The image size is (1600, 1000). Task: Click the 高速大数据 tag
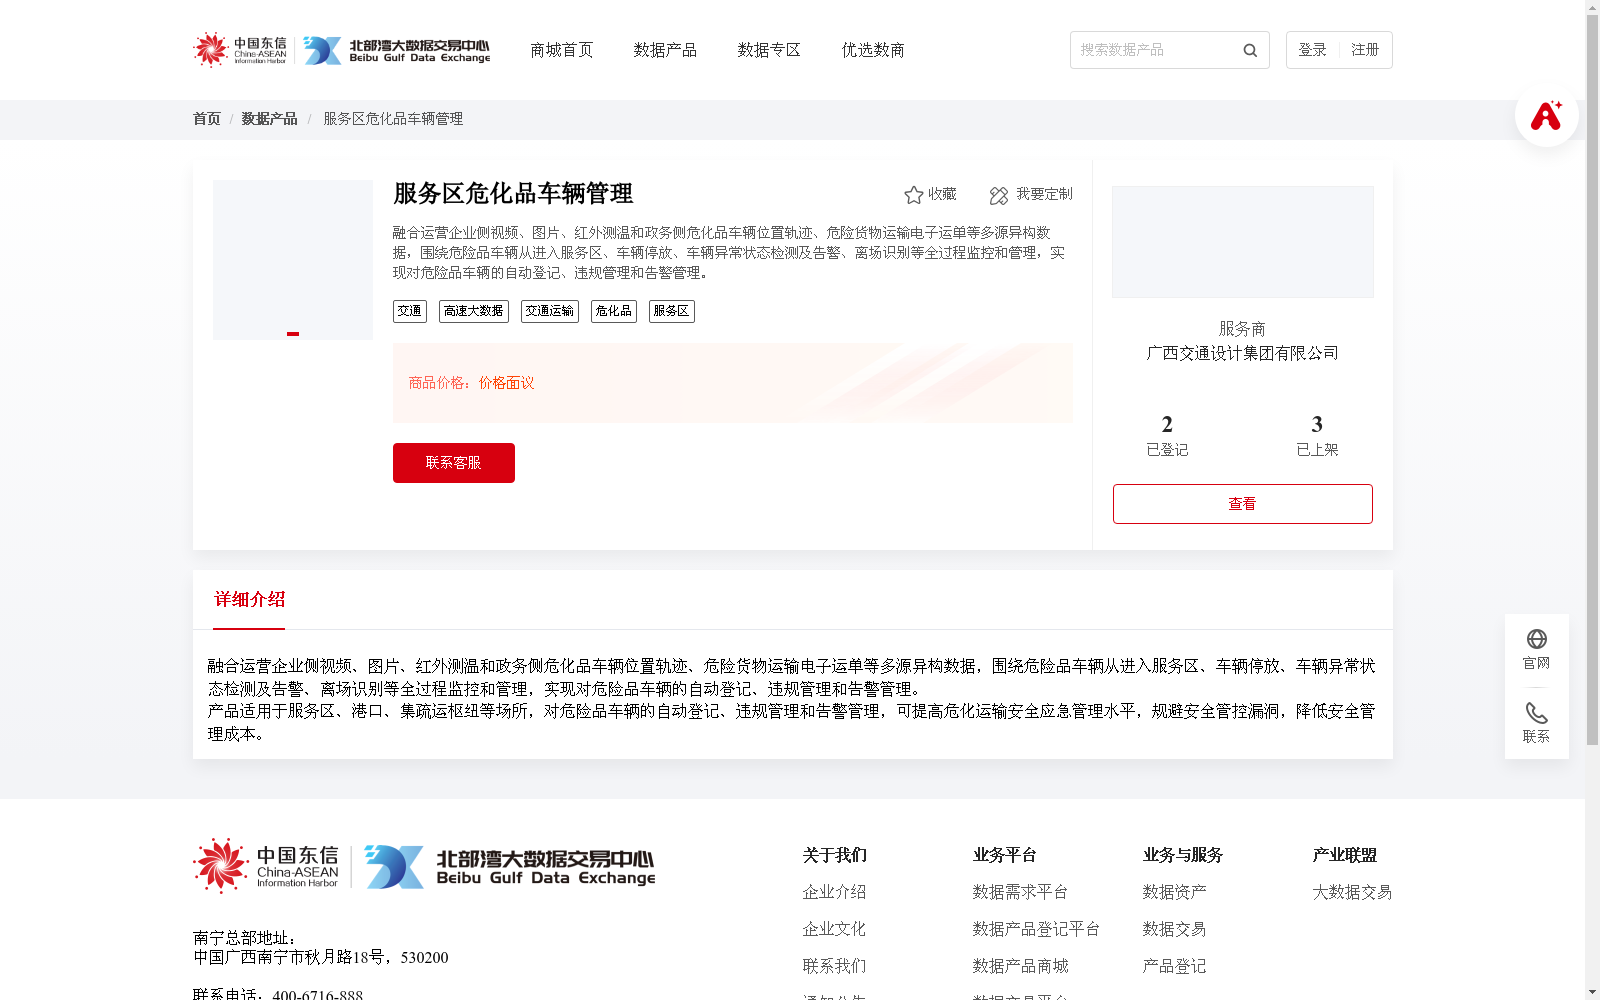474,311
